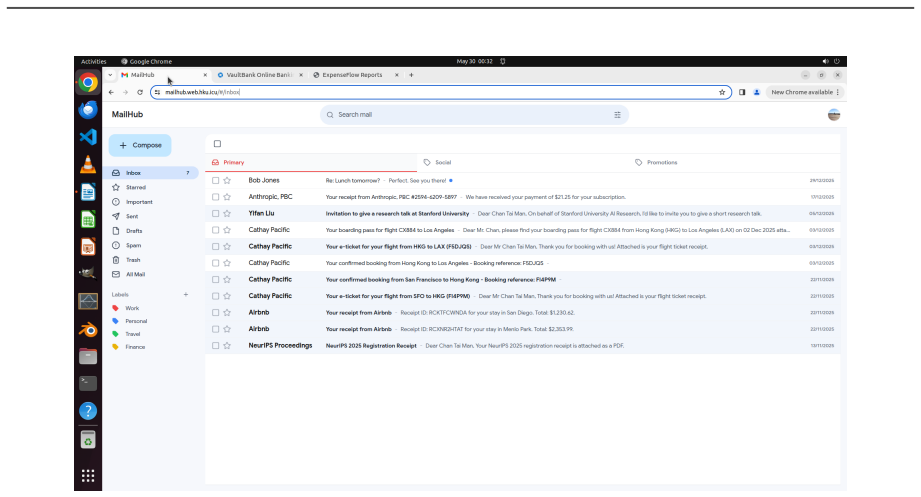Compose a new email

tap(140, 145)
